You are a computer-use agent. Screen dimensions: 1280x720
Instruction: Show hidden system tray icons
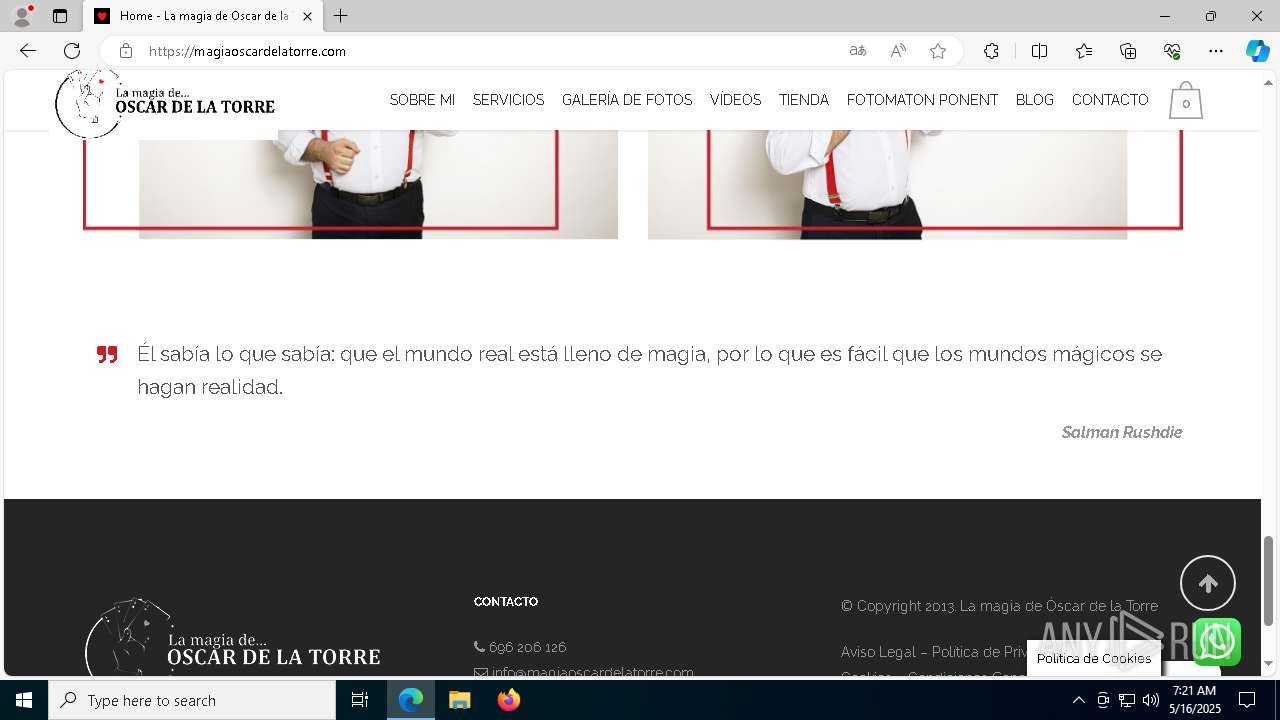1078,700
